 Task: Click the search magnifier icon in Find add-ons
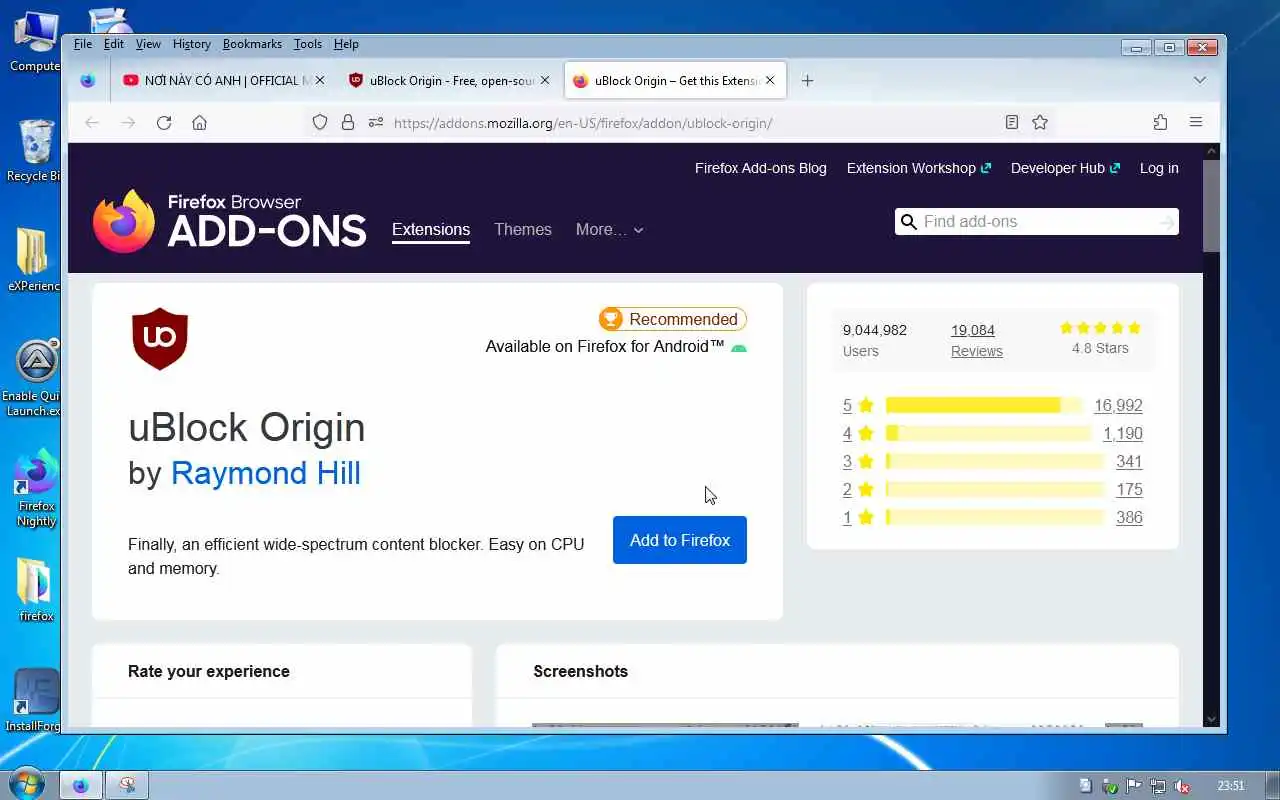click(x=908, y=222)
